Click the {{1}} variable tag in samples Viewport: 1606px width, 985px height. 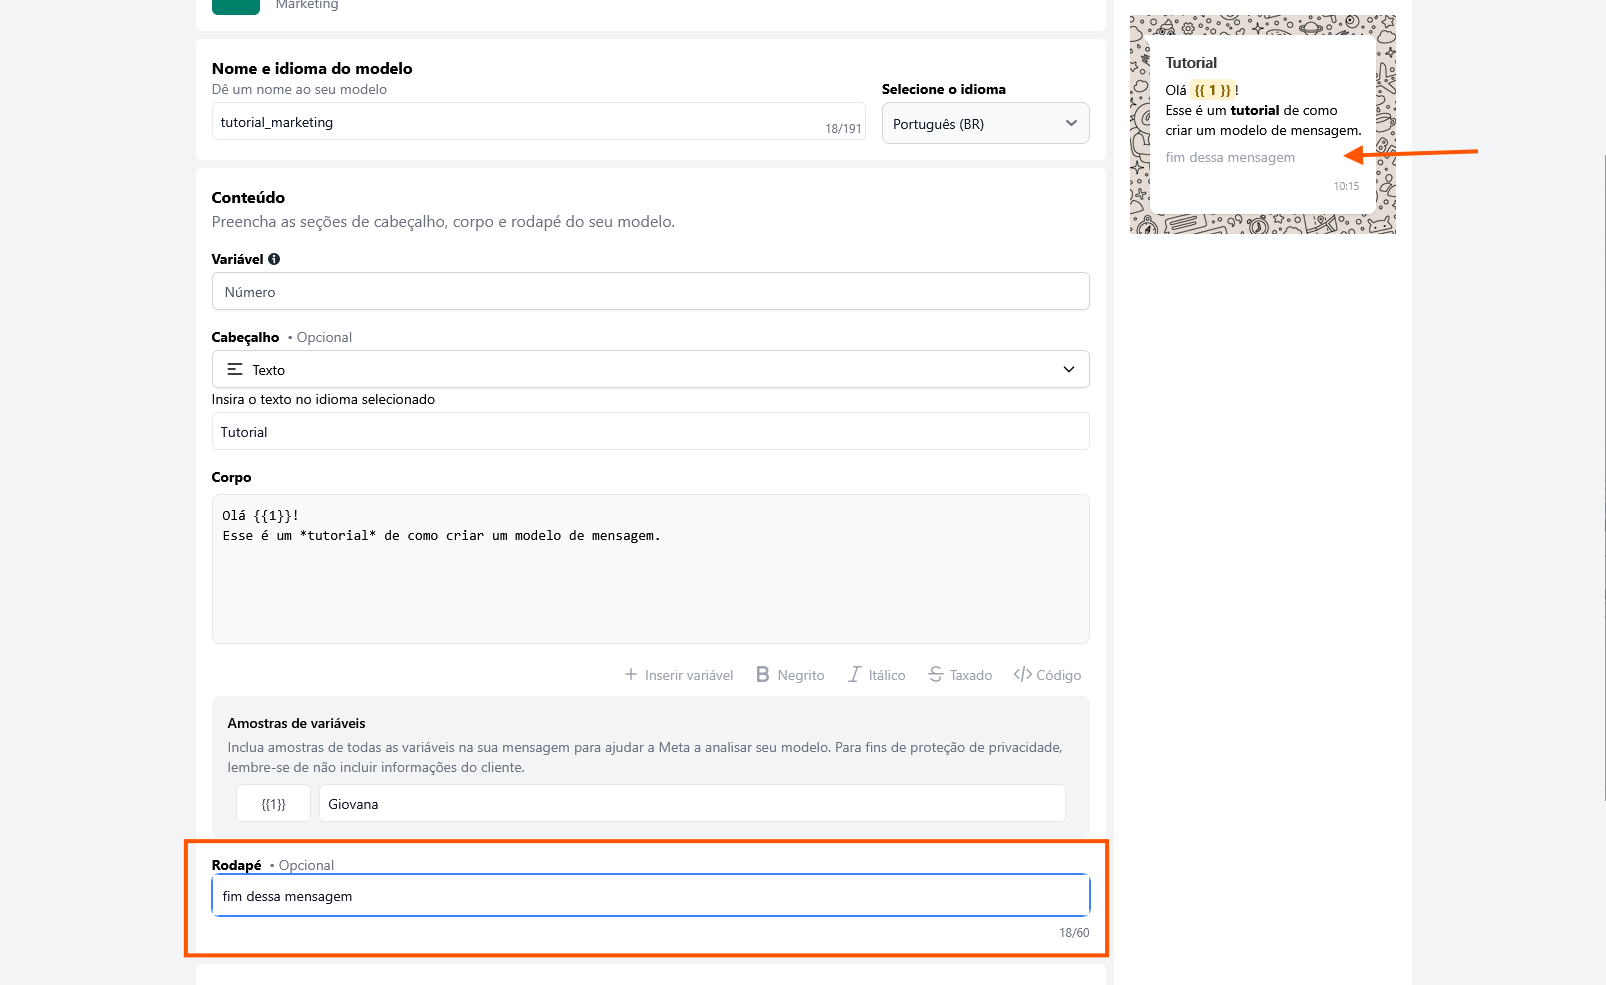tap(273, 804)
